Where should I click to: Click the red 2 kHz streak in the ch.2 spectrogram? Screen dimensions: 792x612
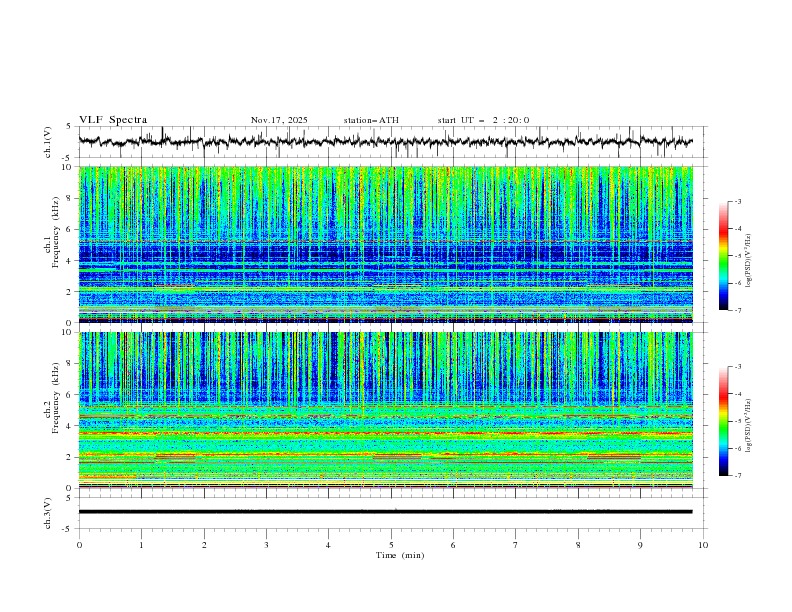pyautogui.click(x=177, y=457)
